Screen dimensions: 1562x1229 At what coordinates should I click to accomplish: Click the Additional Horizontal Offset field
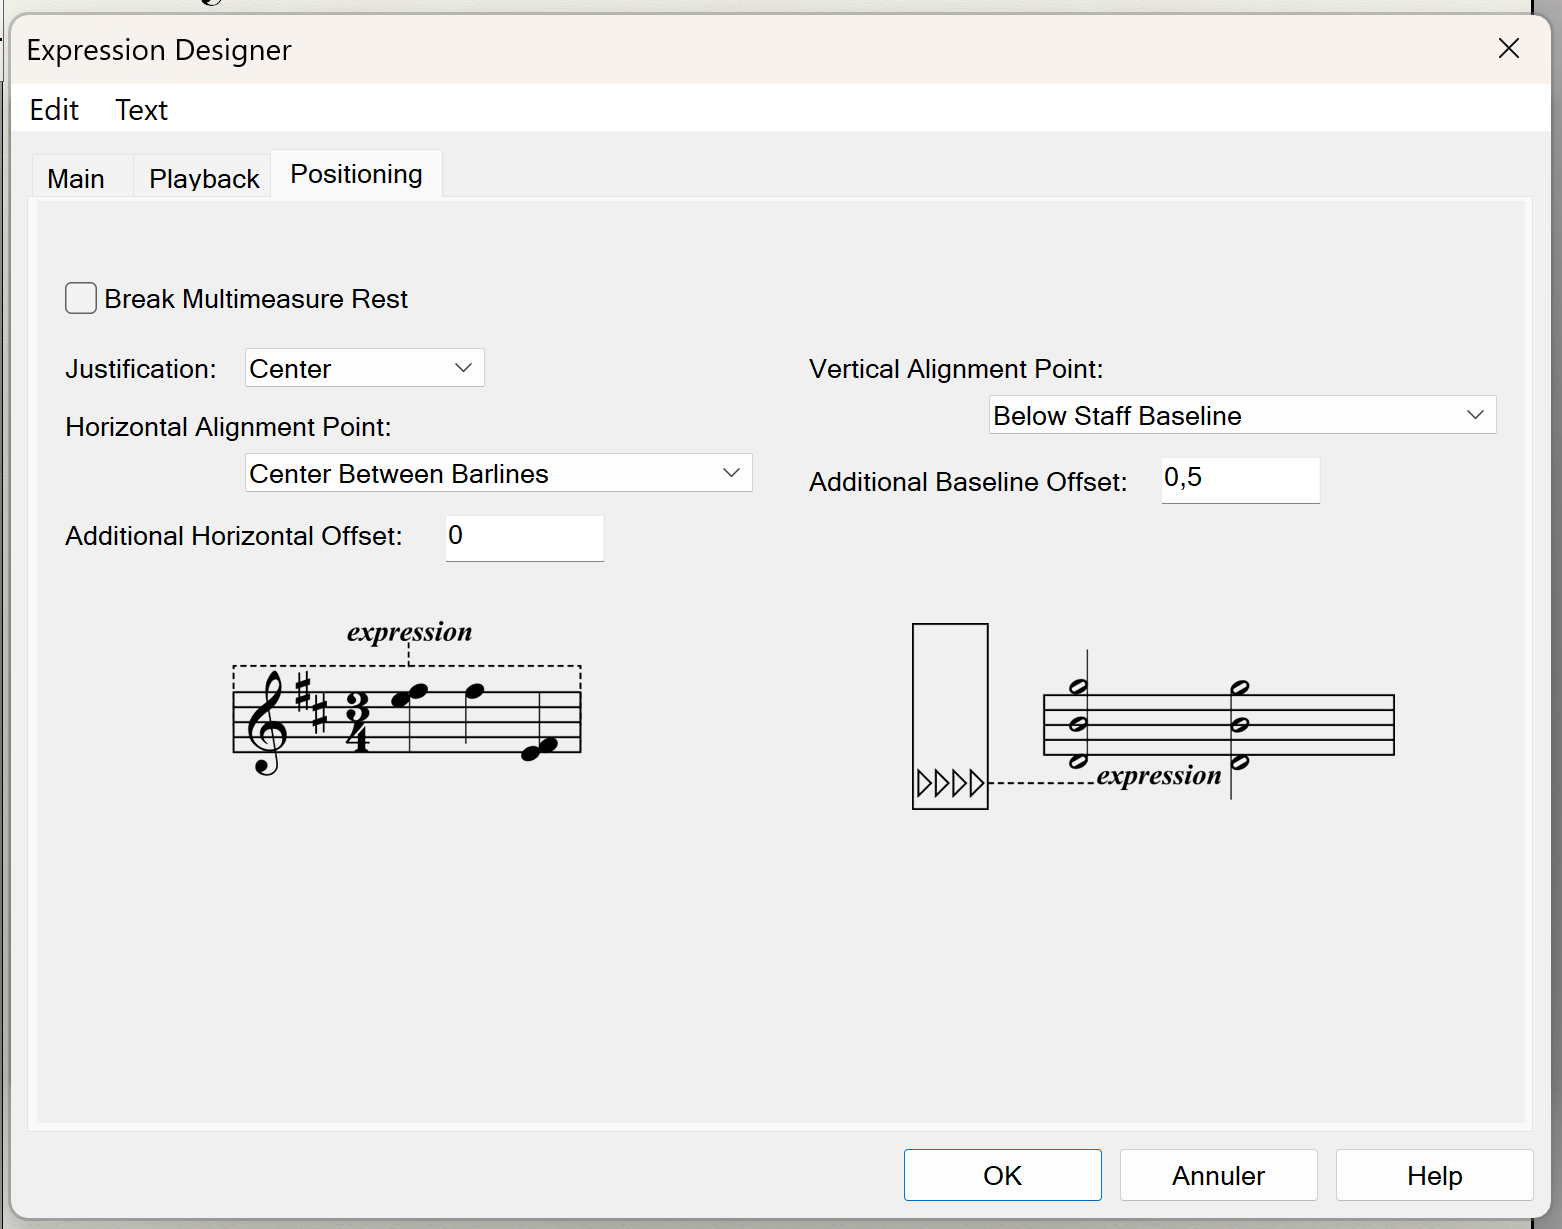click(x=524, y=537)
